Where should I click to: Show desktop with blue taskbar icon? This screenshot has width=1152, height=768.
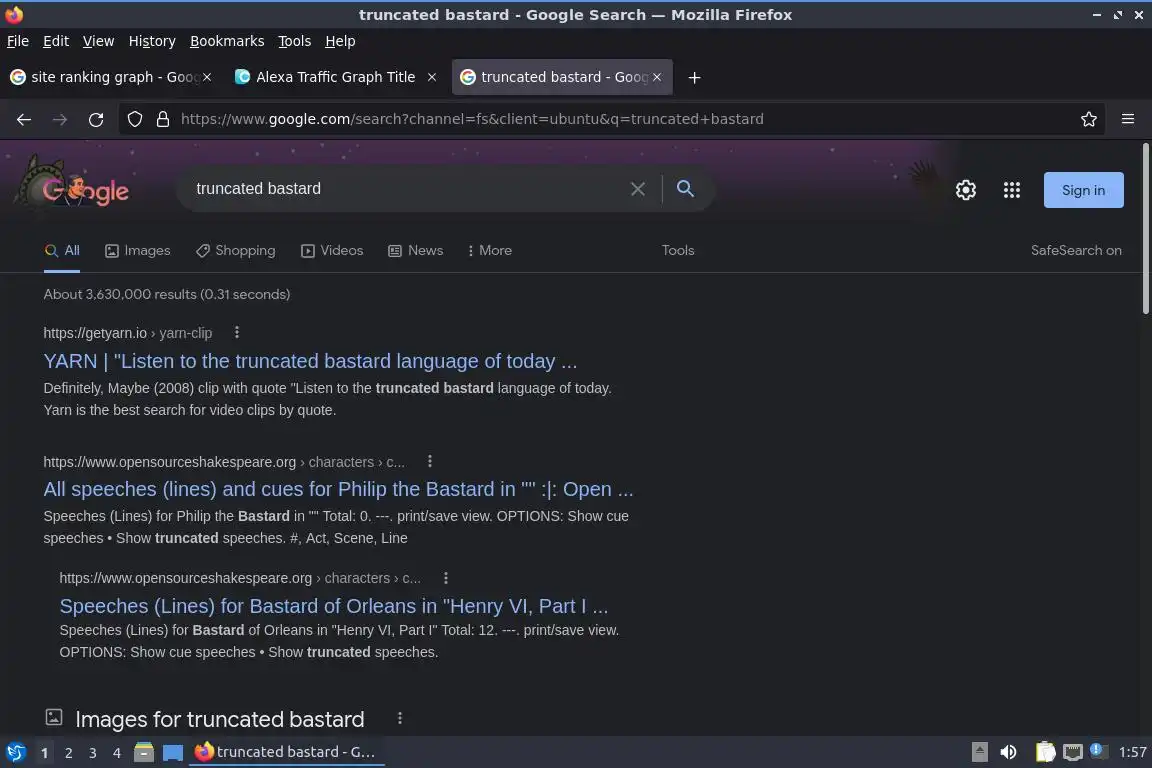(173, 753)
